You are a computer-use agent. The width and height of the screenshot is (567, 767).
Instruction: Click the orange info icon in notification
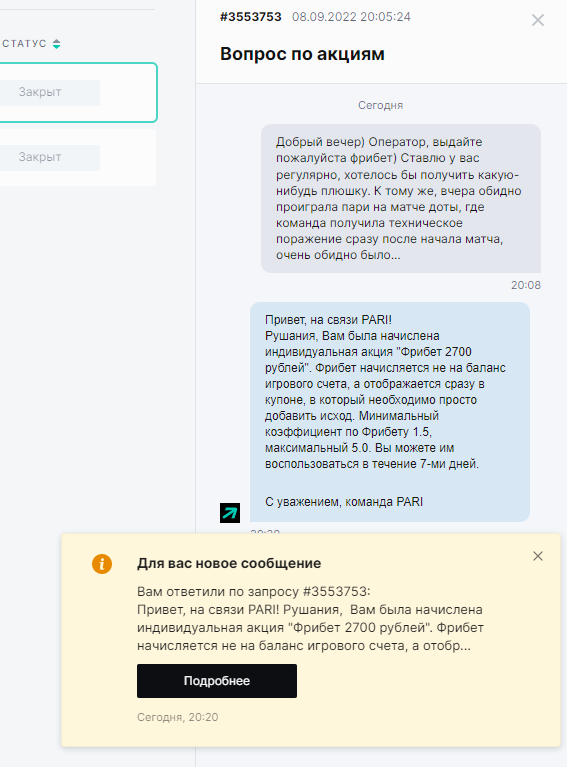point(102,564)
